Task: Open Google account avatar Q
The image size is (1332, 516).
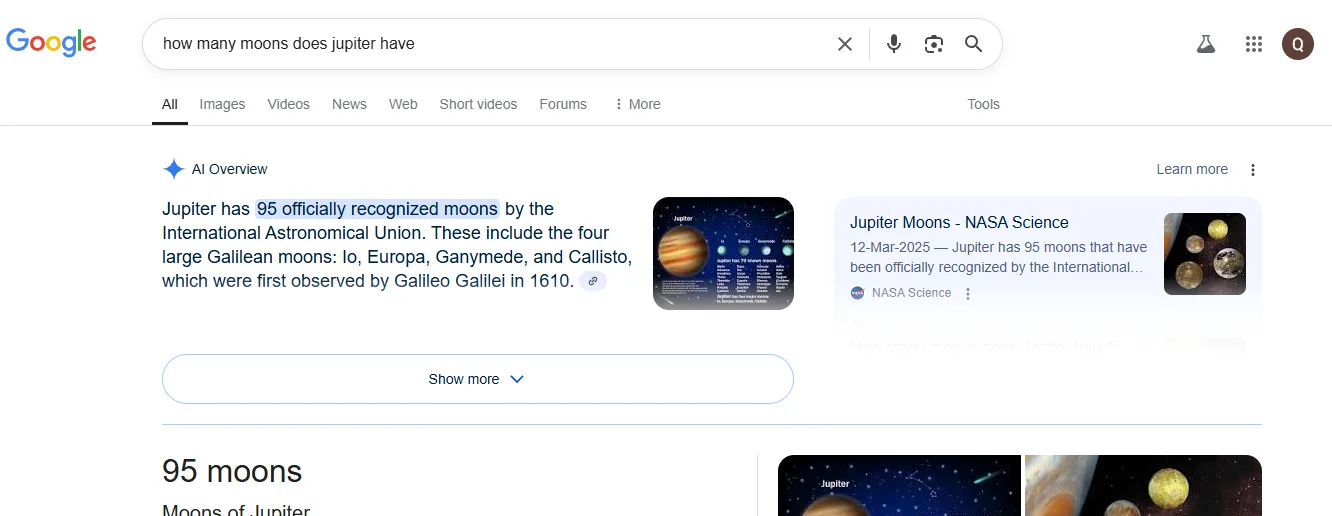Action: coord(1298,44)
